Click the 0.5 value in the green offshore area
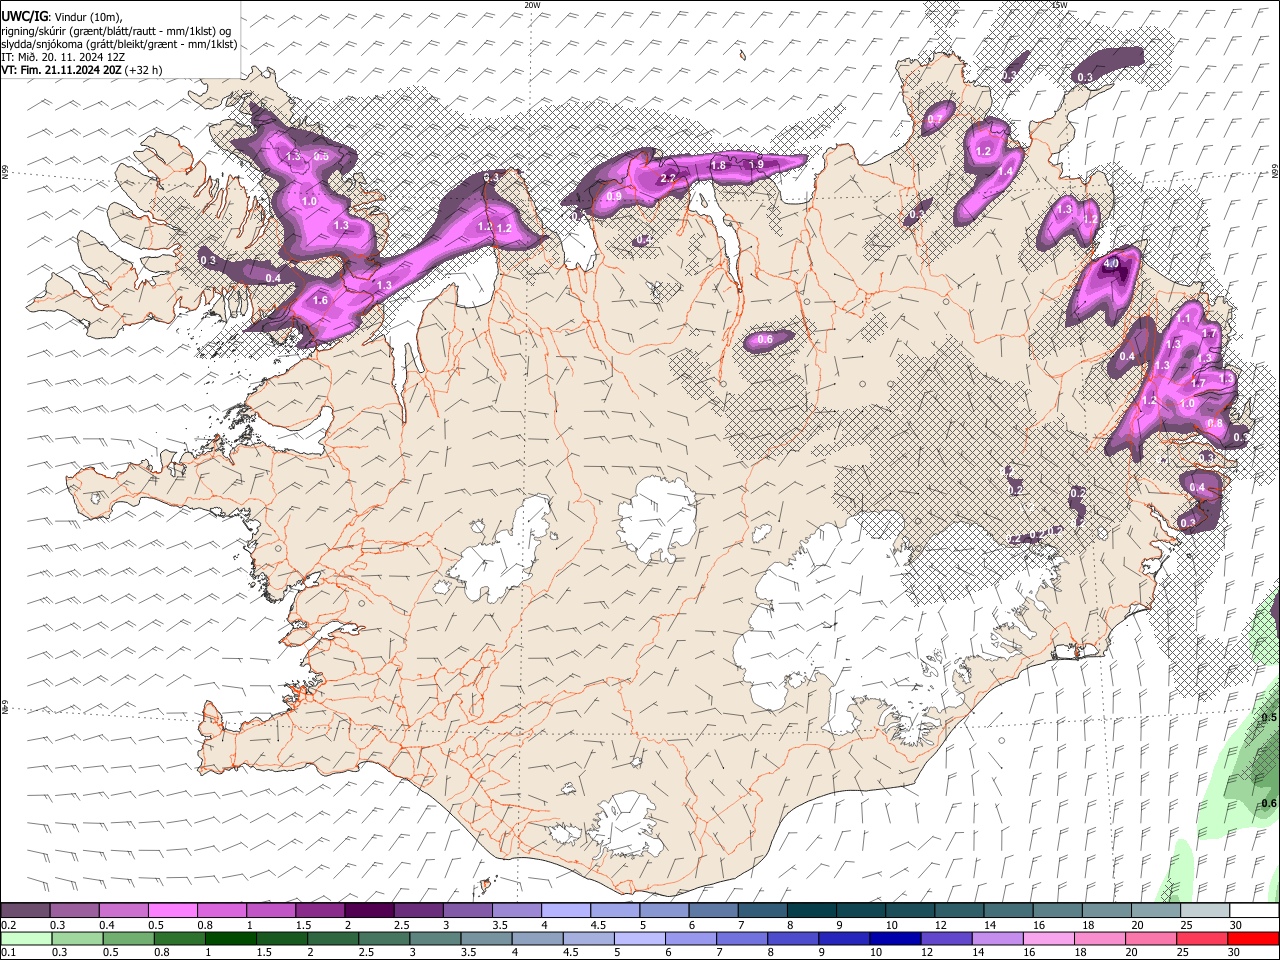Viewport: 1280px width, 960px height. tap(1269, 717)
